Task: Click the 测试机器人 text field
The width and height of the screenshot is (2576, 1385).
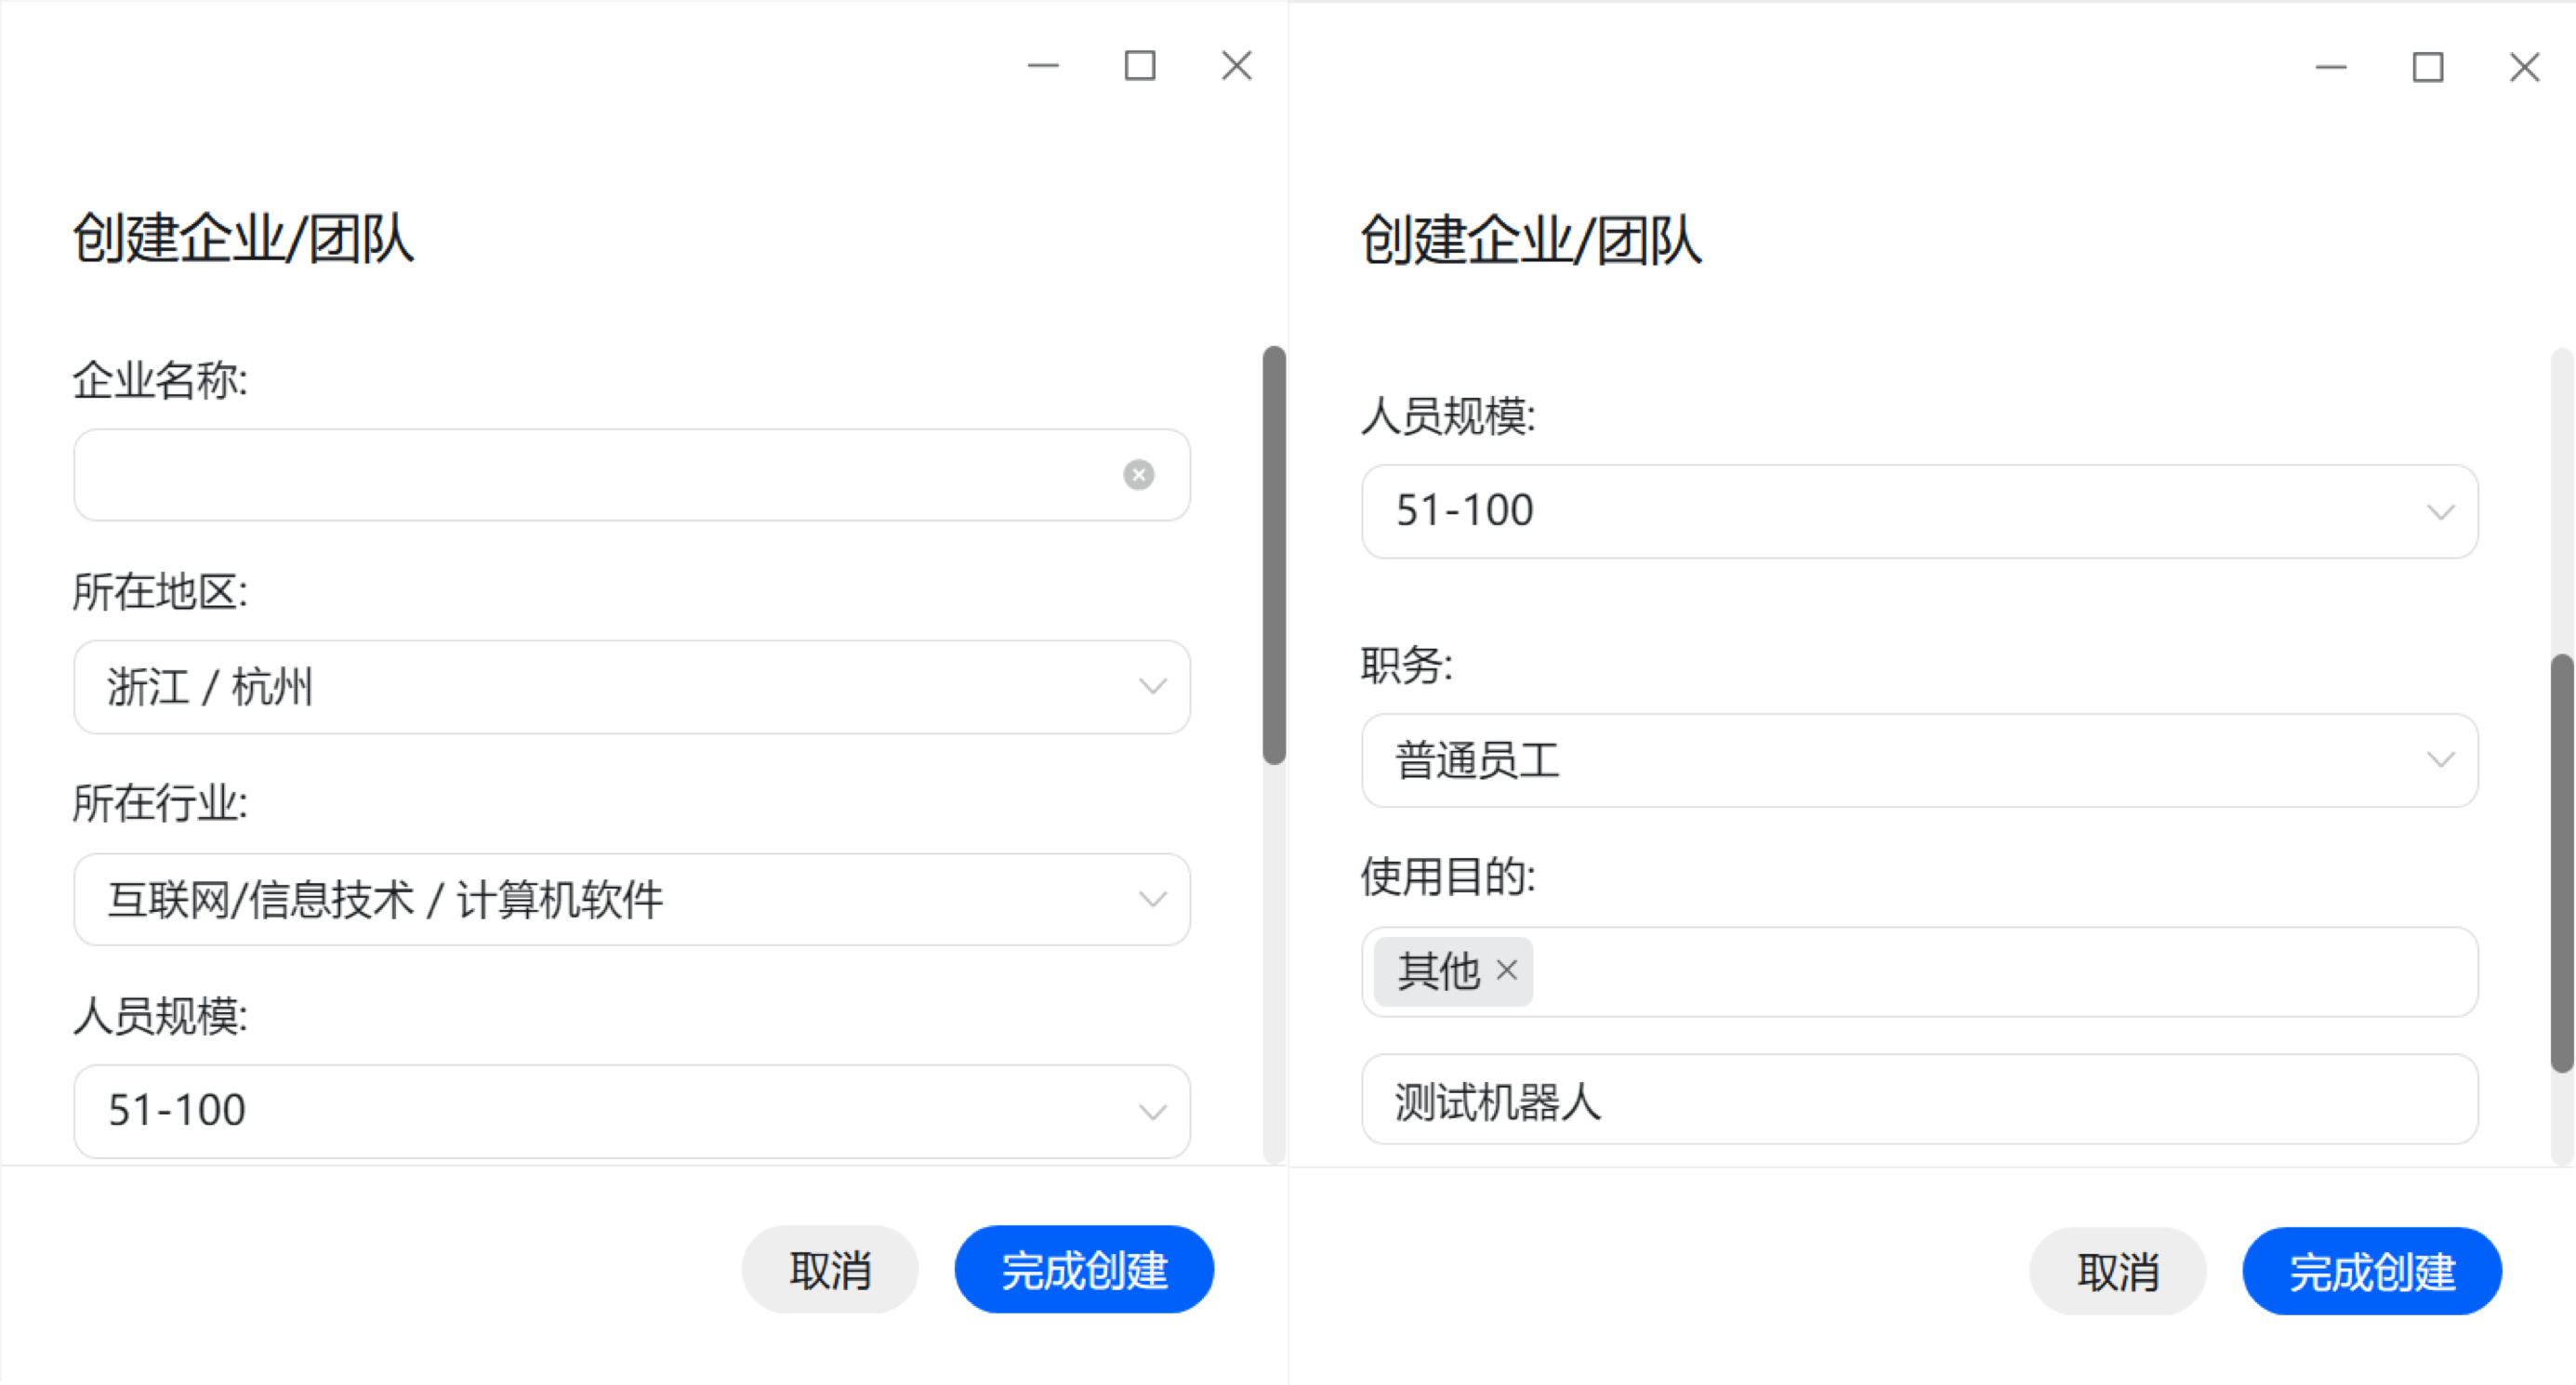Action: pos(1919,1100)
